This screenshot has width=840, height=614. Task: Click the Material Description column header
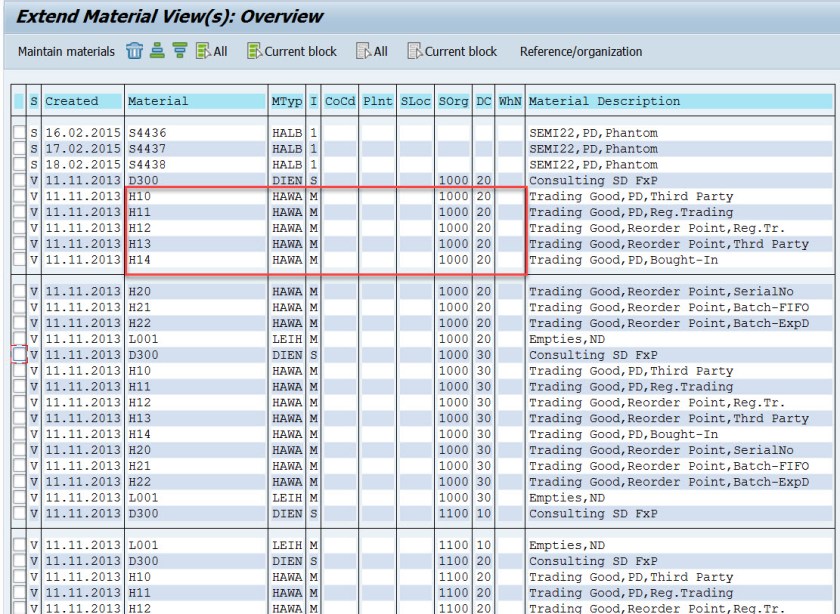click(604, 101)
